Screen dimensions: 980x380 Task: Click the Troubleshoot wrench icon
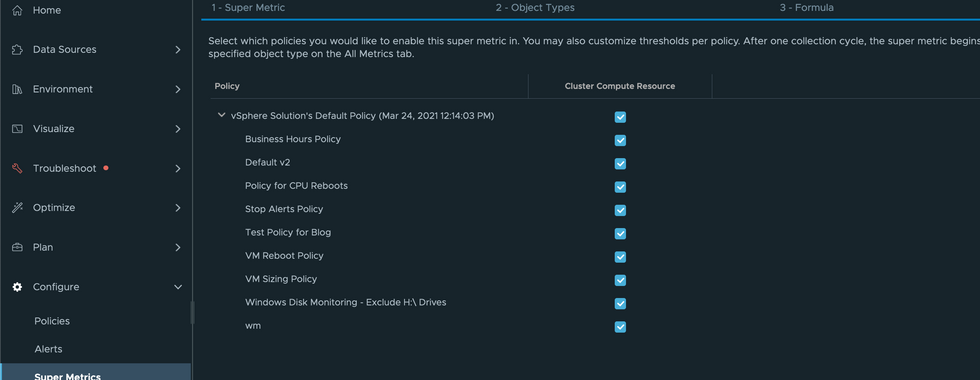pos(18,168)
